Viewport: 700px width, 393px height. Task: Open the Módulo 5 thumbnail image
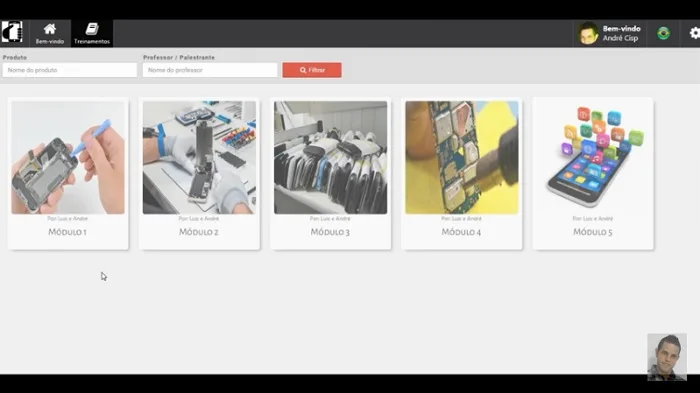pyautogui.click(x=593, y=158)
